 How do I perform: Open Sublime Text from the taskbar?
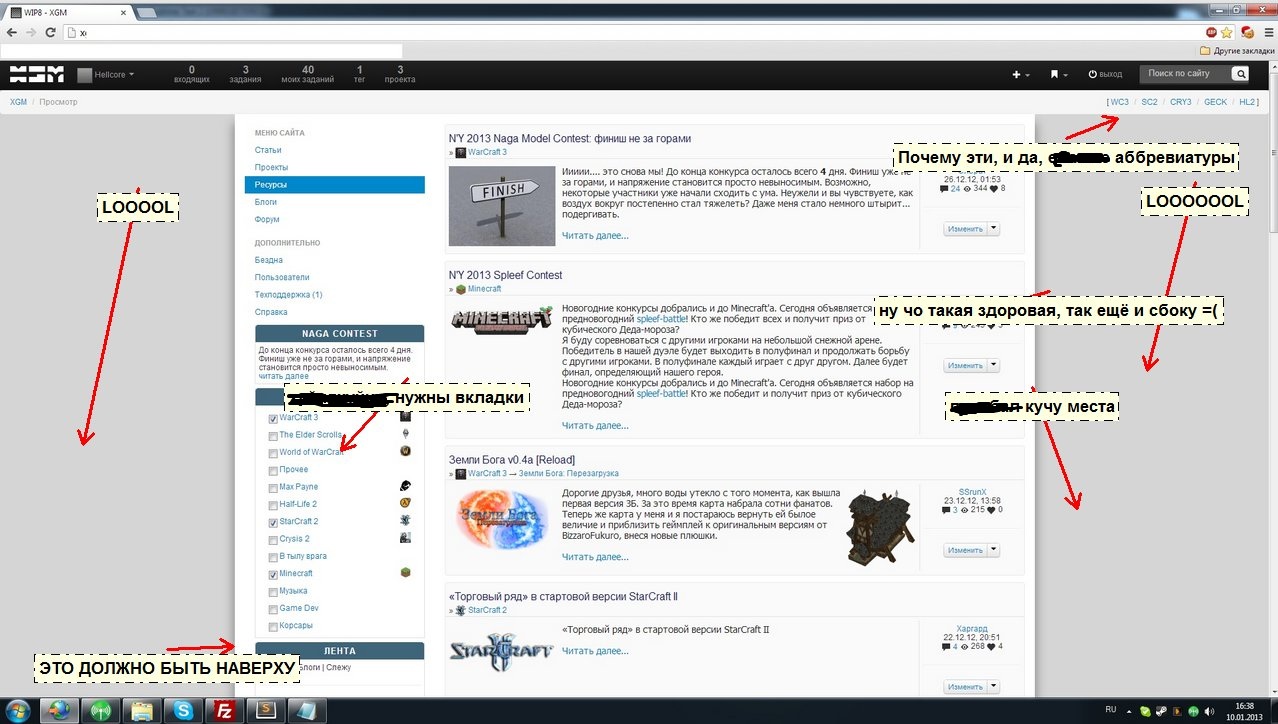coord(266,711)
